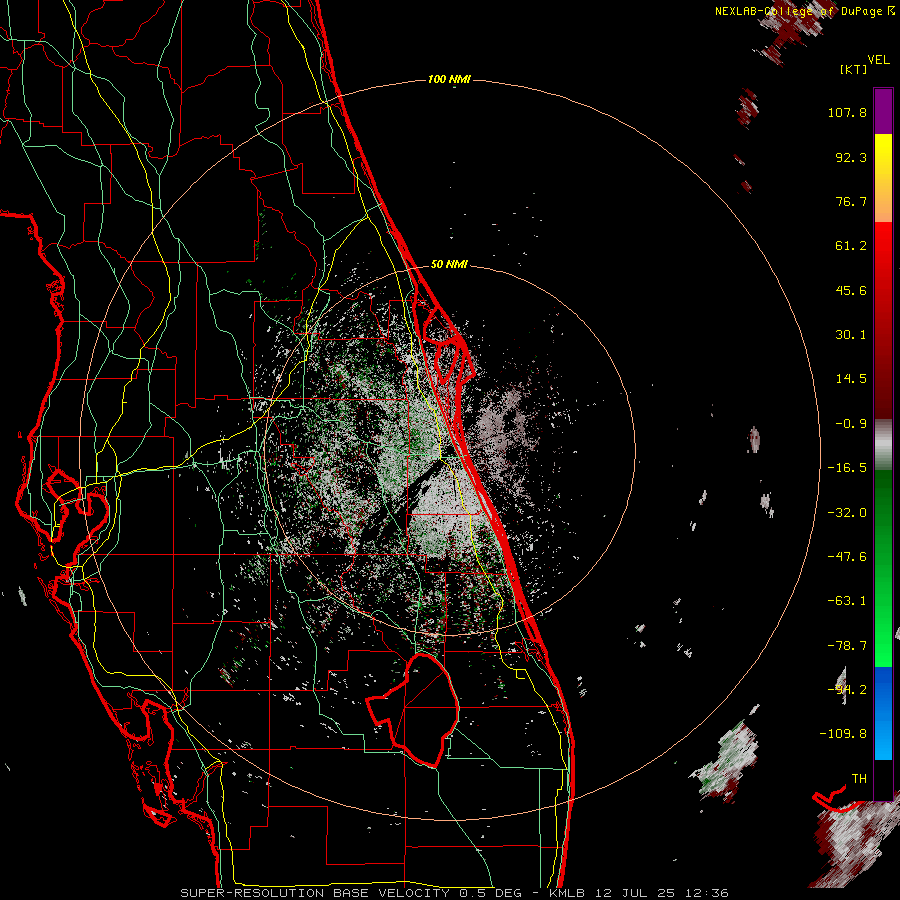The image size is (900, 900).
Task: Click the Lake Okeechobee outline on map
Action: point(415,709)
